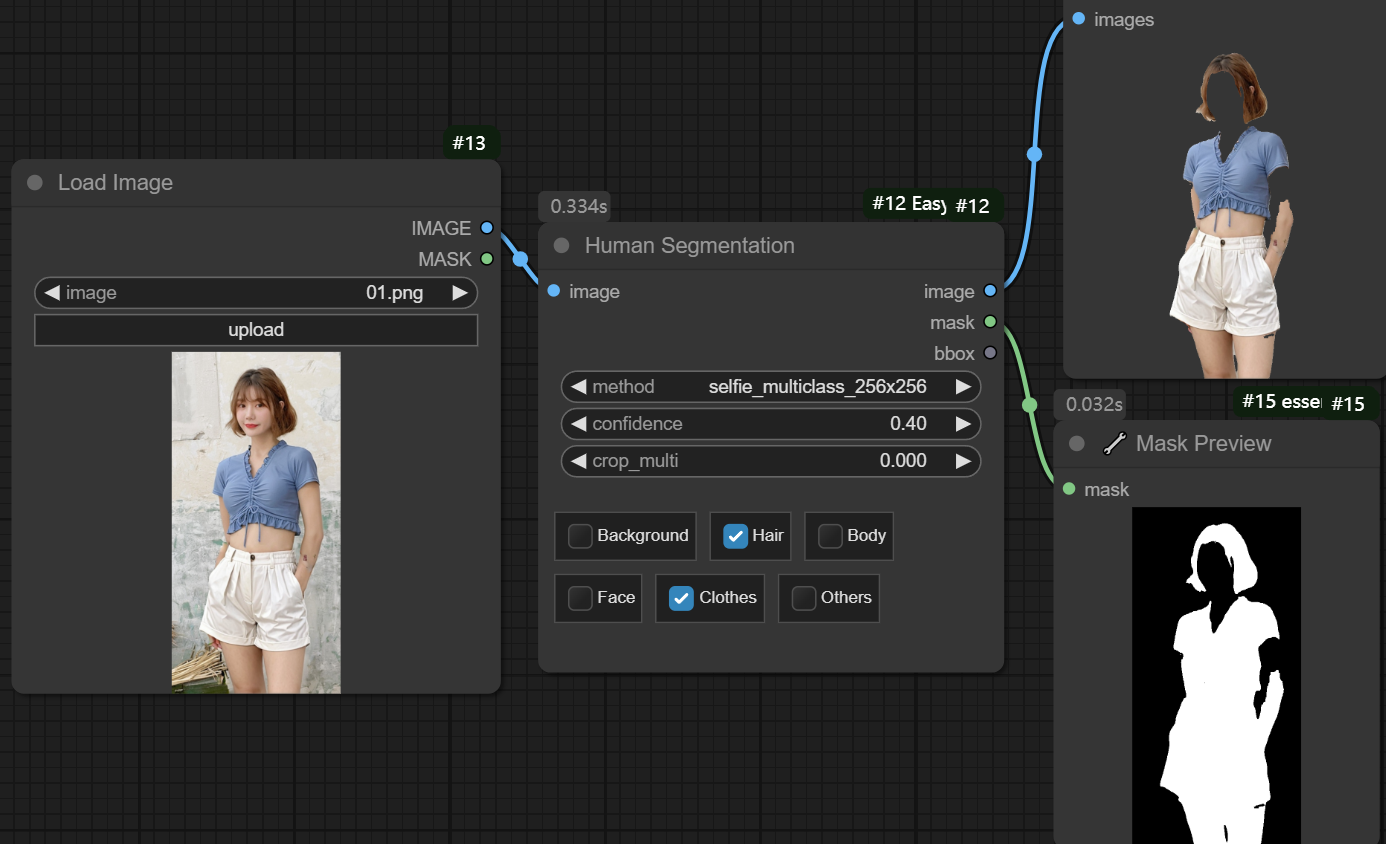This screenshot has height=844, width=1386.
Task: Click the bbox output port on Human Segmentation
Action: (990, 353)
